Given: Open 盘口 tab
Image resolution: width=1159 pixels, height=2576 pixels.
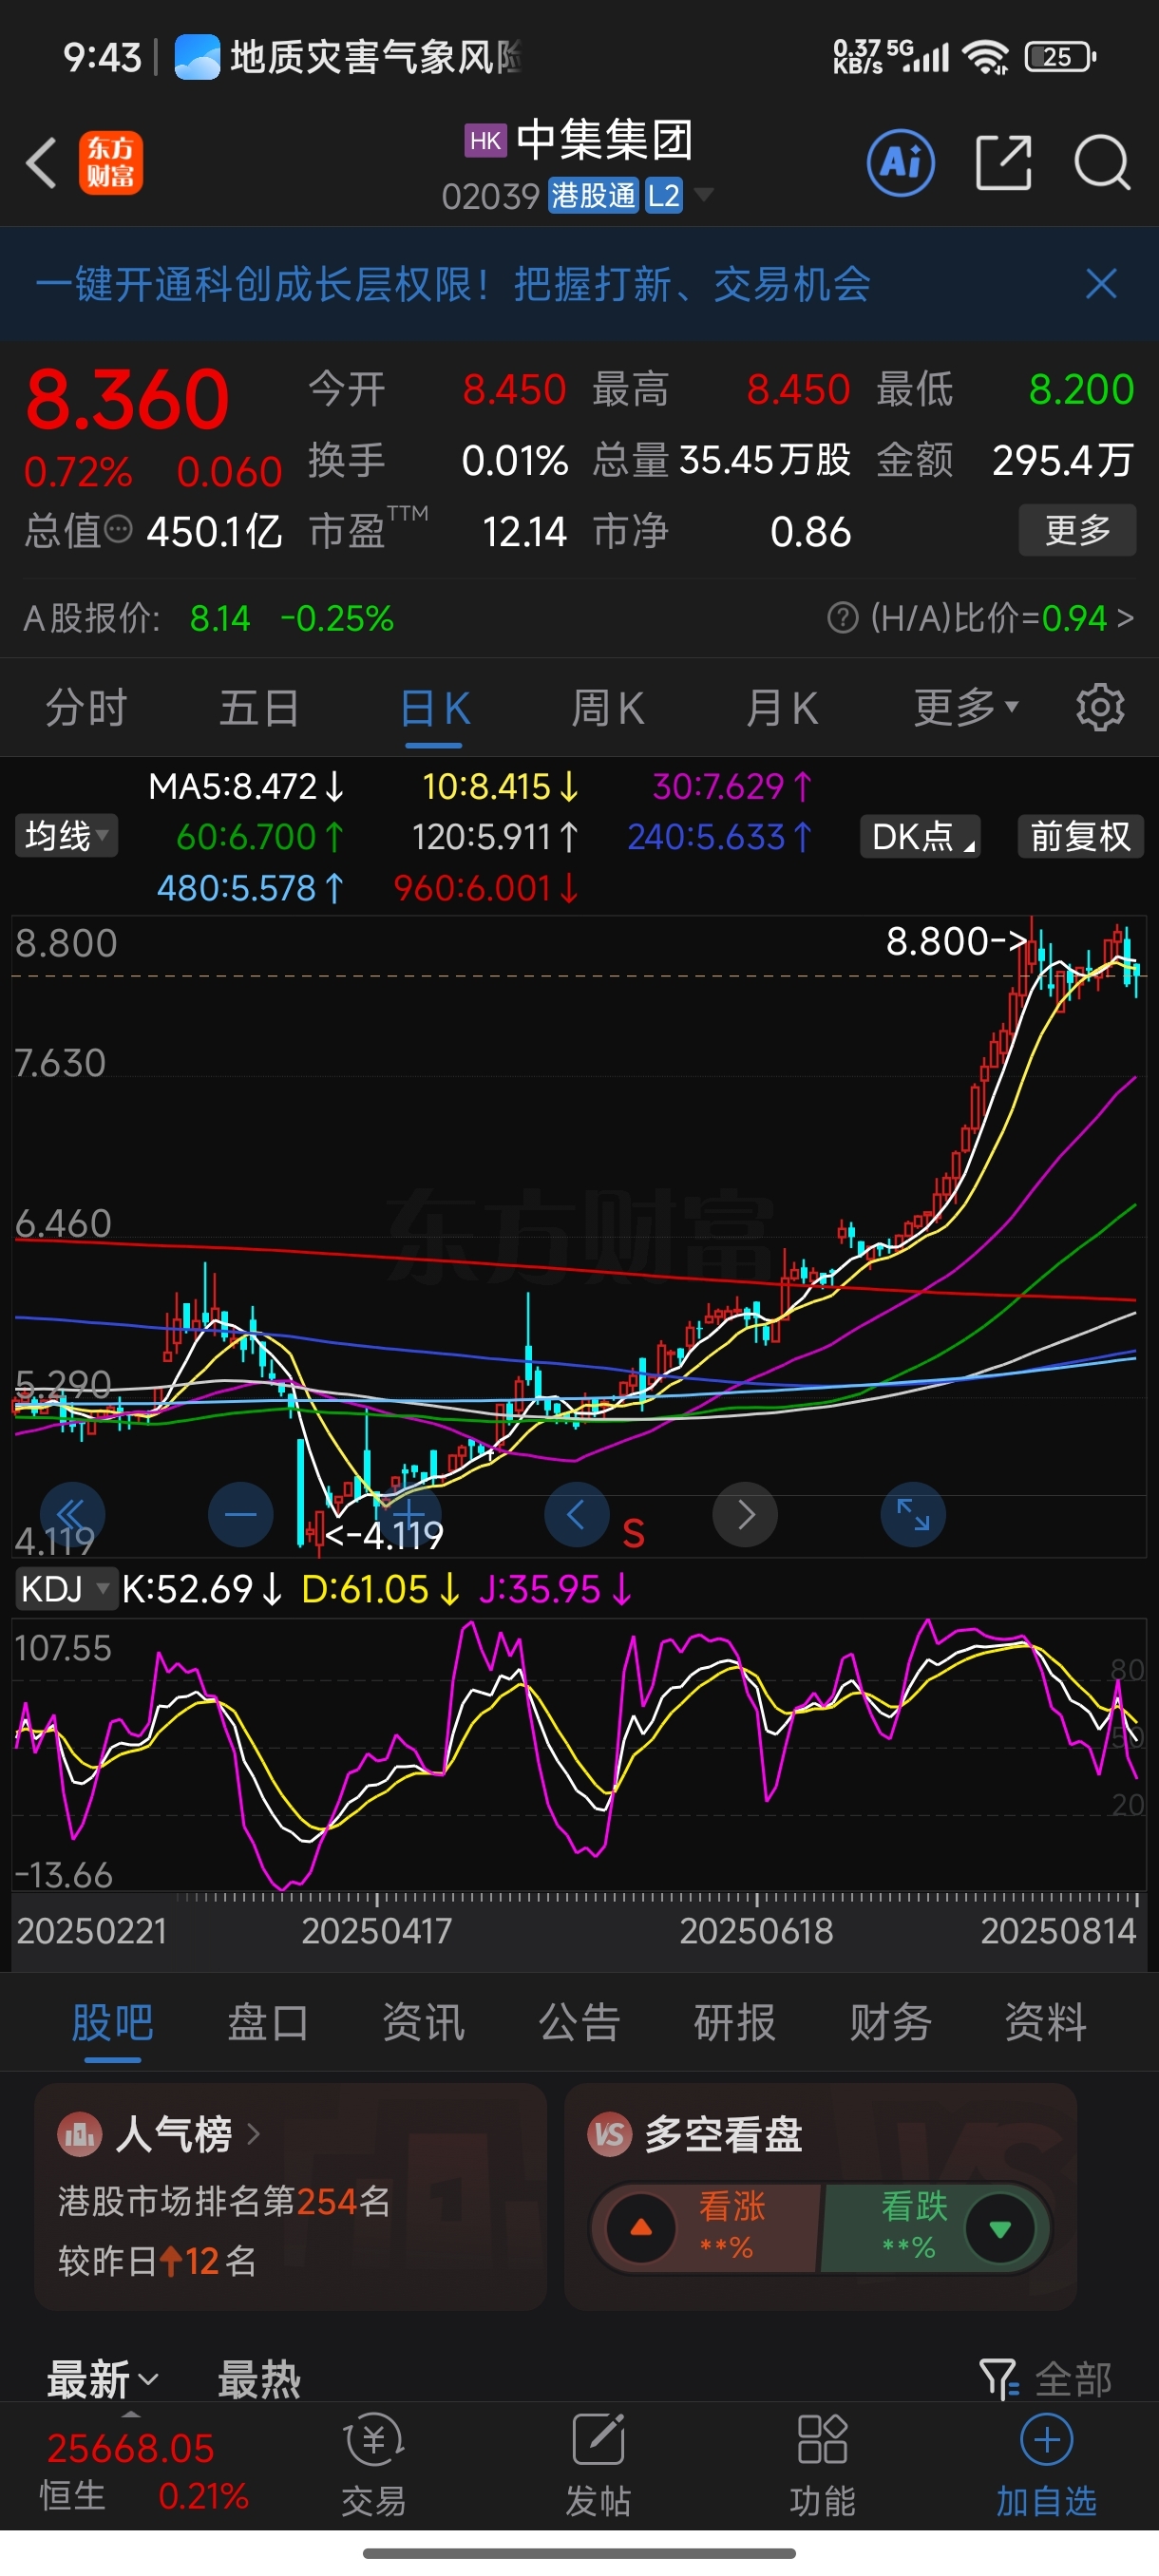Looking at the screenshot, I should point(268,2022).
